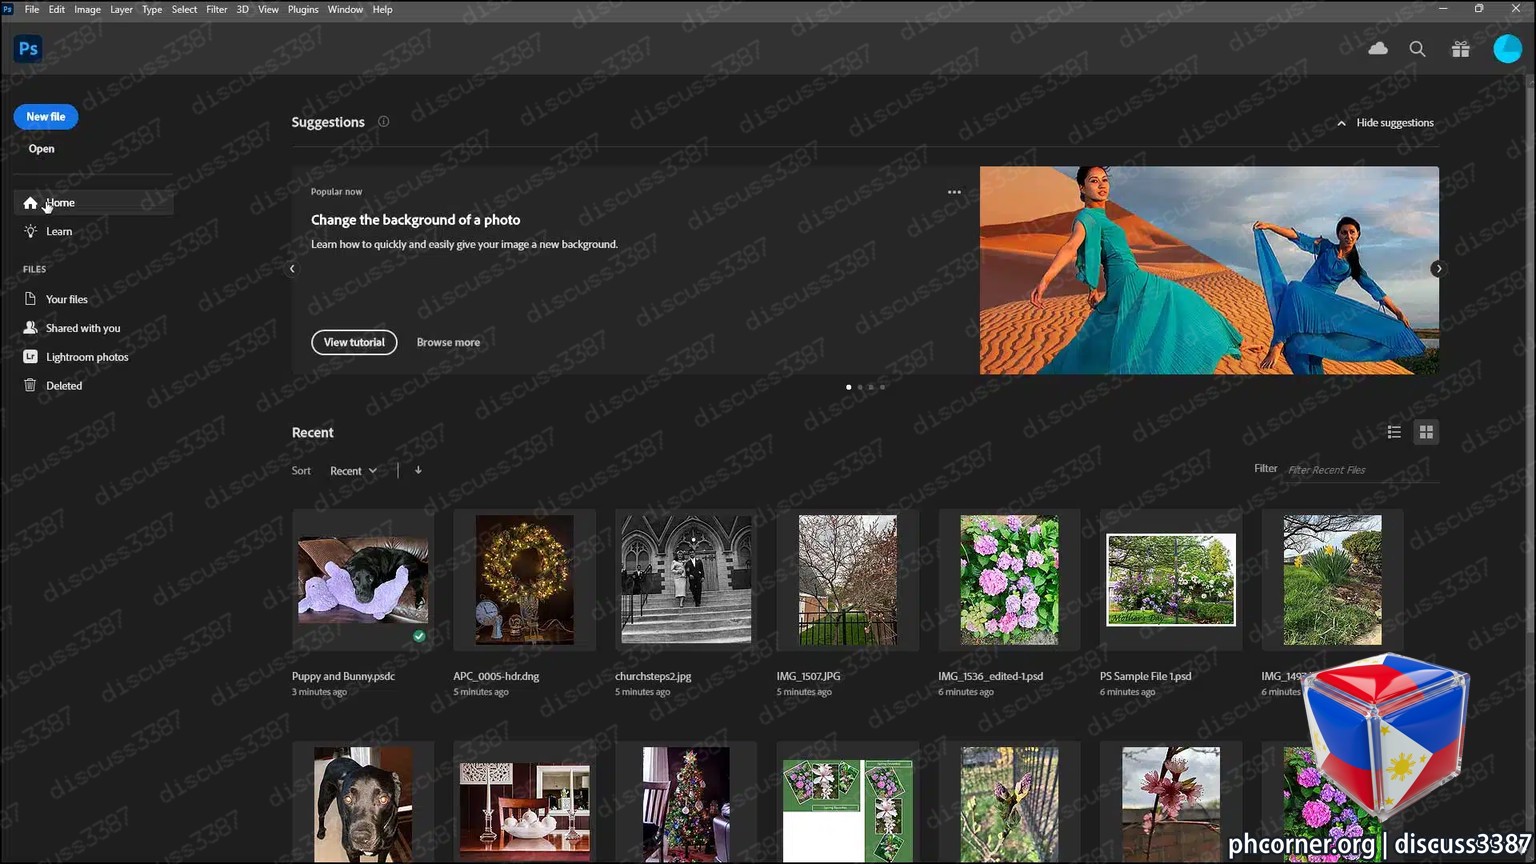This screenshot has height=864, width=1536.
Task: Open the user profile avatar
Action: [1507, 48]
